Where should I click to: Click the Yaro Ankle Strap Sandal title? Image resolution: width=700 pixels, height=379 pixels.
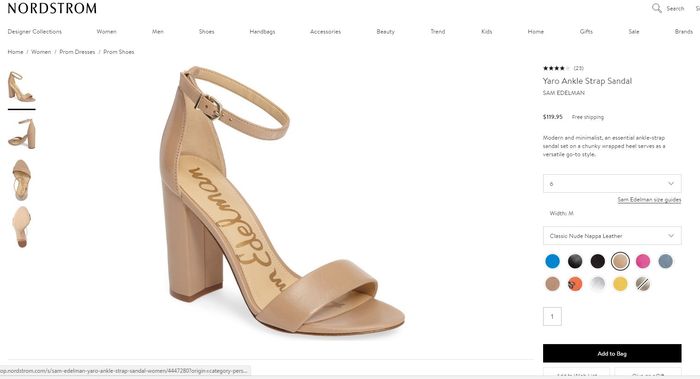point(587,81)
